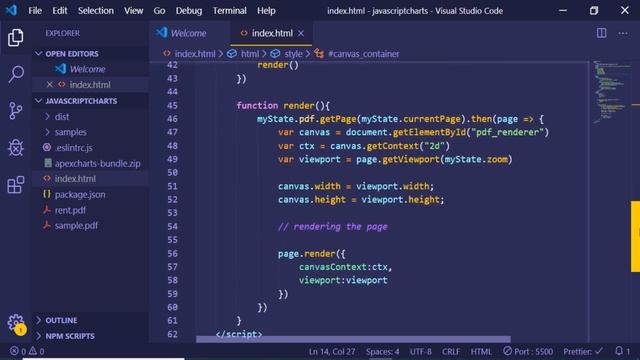640x360 pixels.
Task: Open the Search view icon
Action: click(x=16, y=74)
